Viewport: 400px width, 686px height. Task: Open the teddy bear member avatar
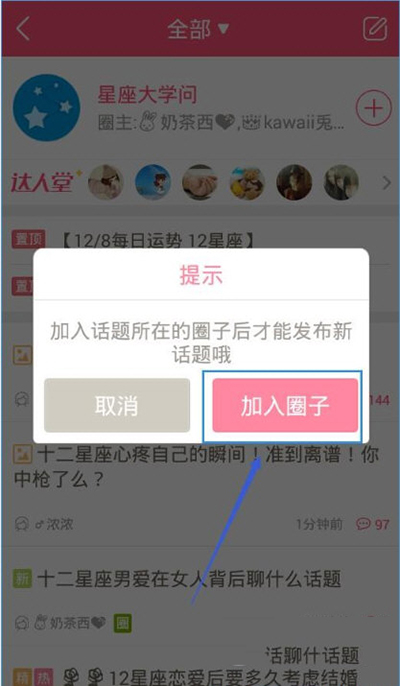247,182
